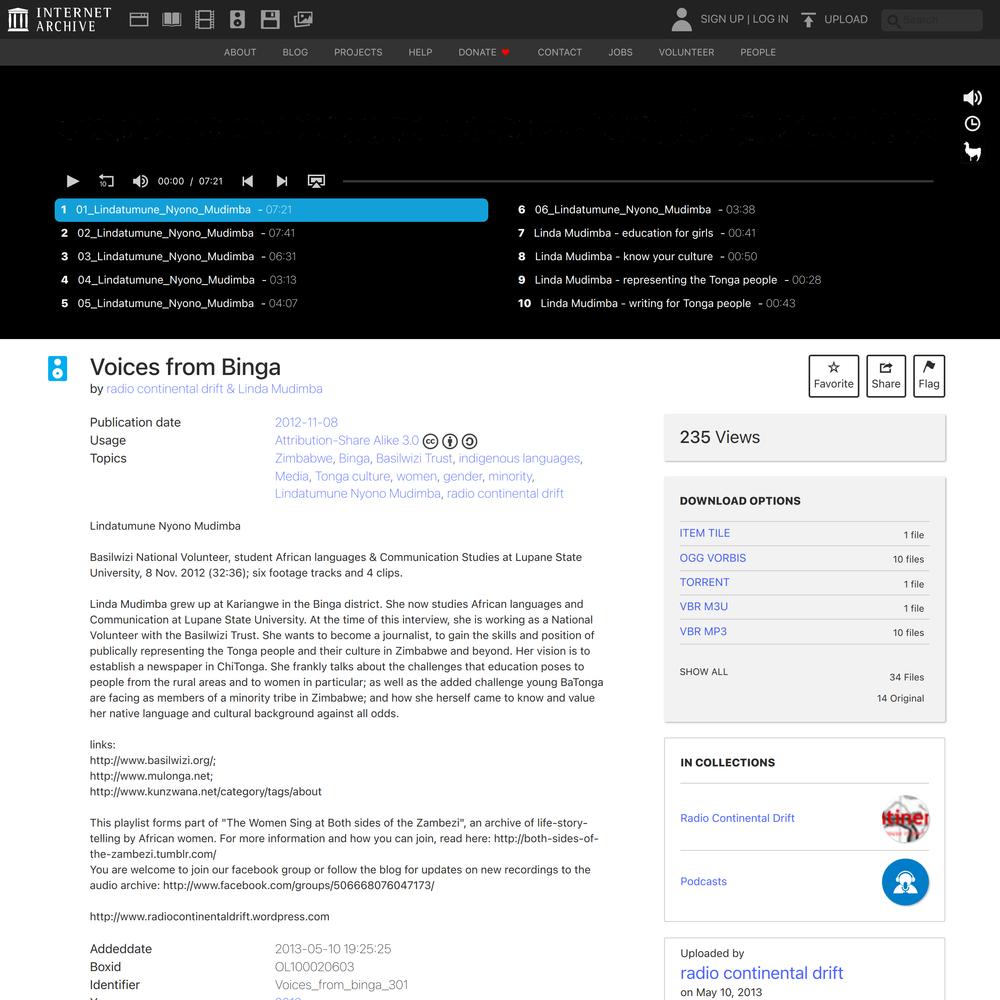Viewport: 1000px width, 1000px height.
Task: Click the Sign Up link
Action: 722,19
